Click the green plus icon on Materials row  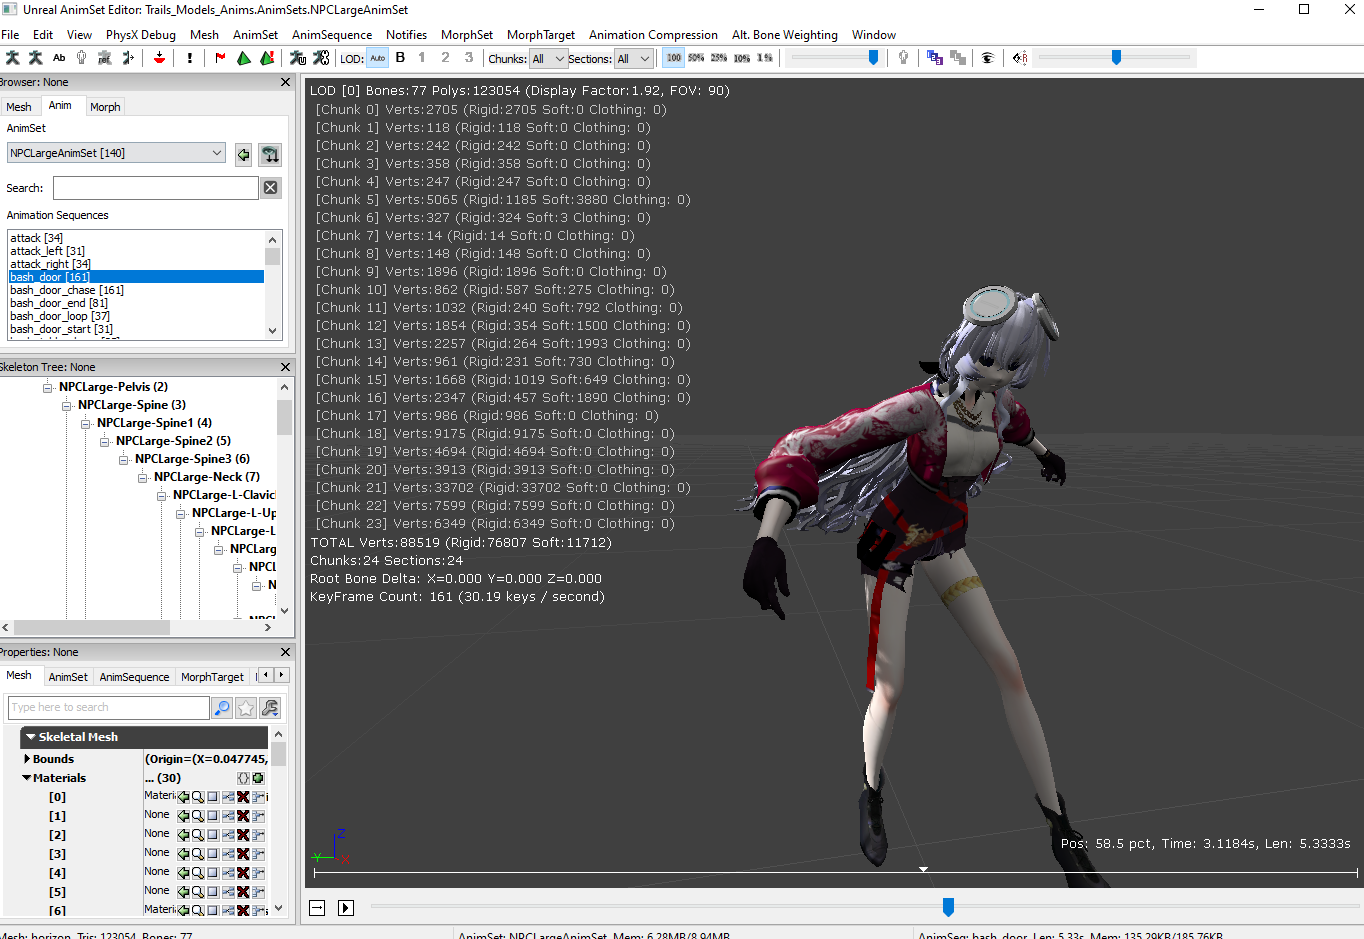[258, 778]
